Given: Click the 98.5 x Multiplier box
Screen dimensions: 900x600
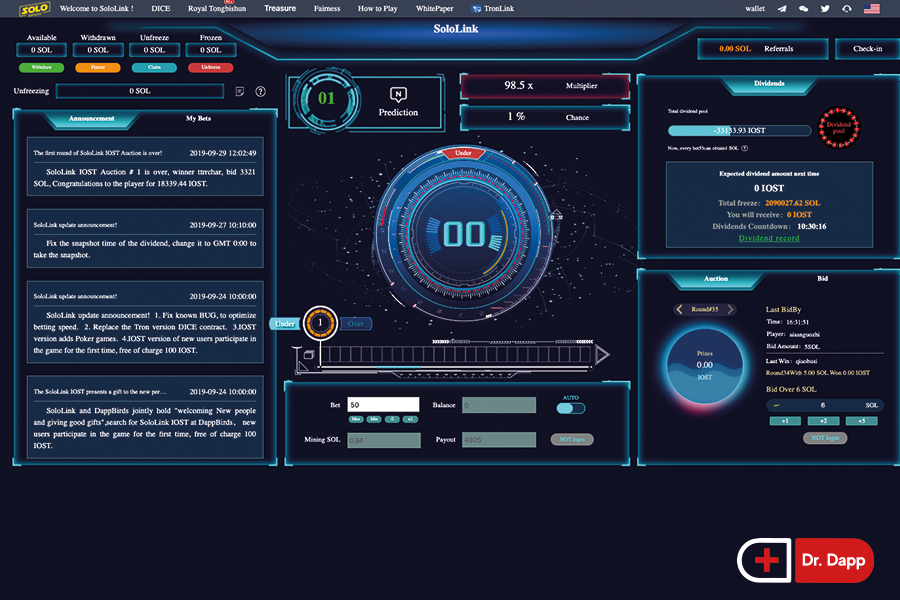Looking at the screenshot, I should [x=545, y=86].
